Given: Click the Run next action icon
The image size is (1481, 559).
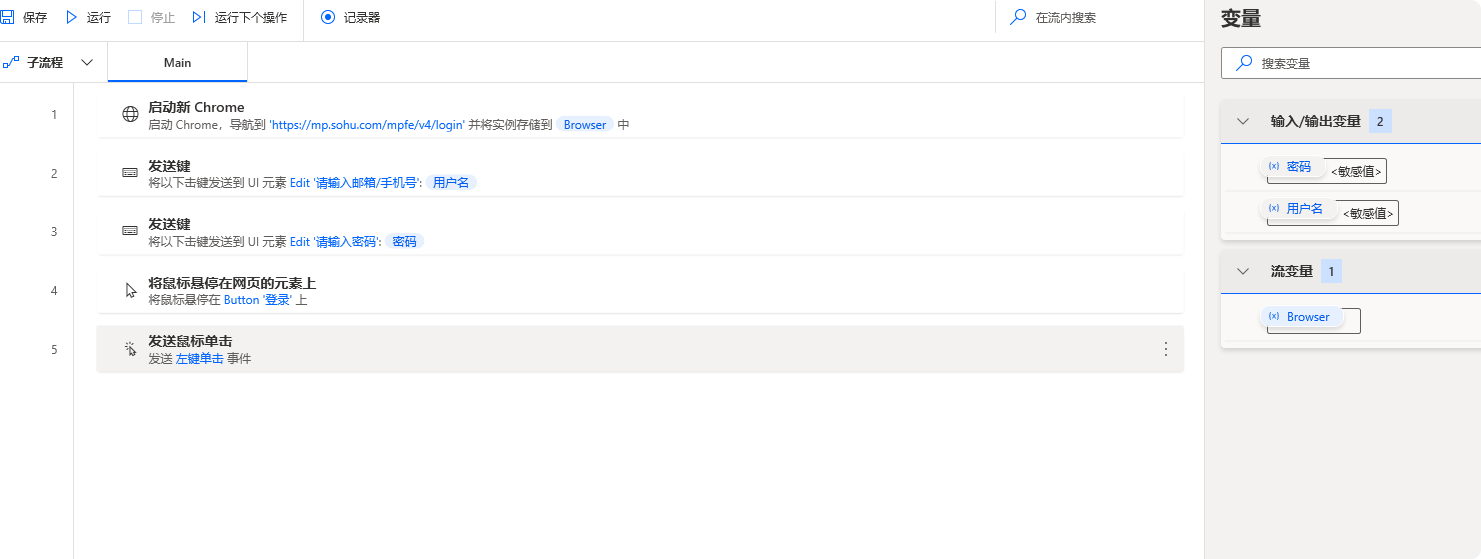Looking at the screenshot, I should click(199, 17).
